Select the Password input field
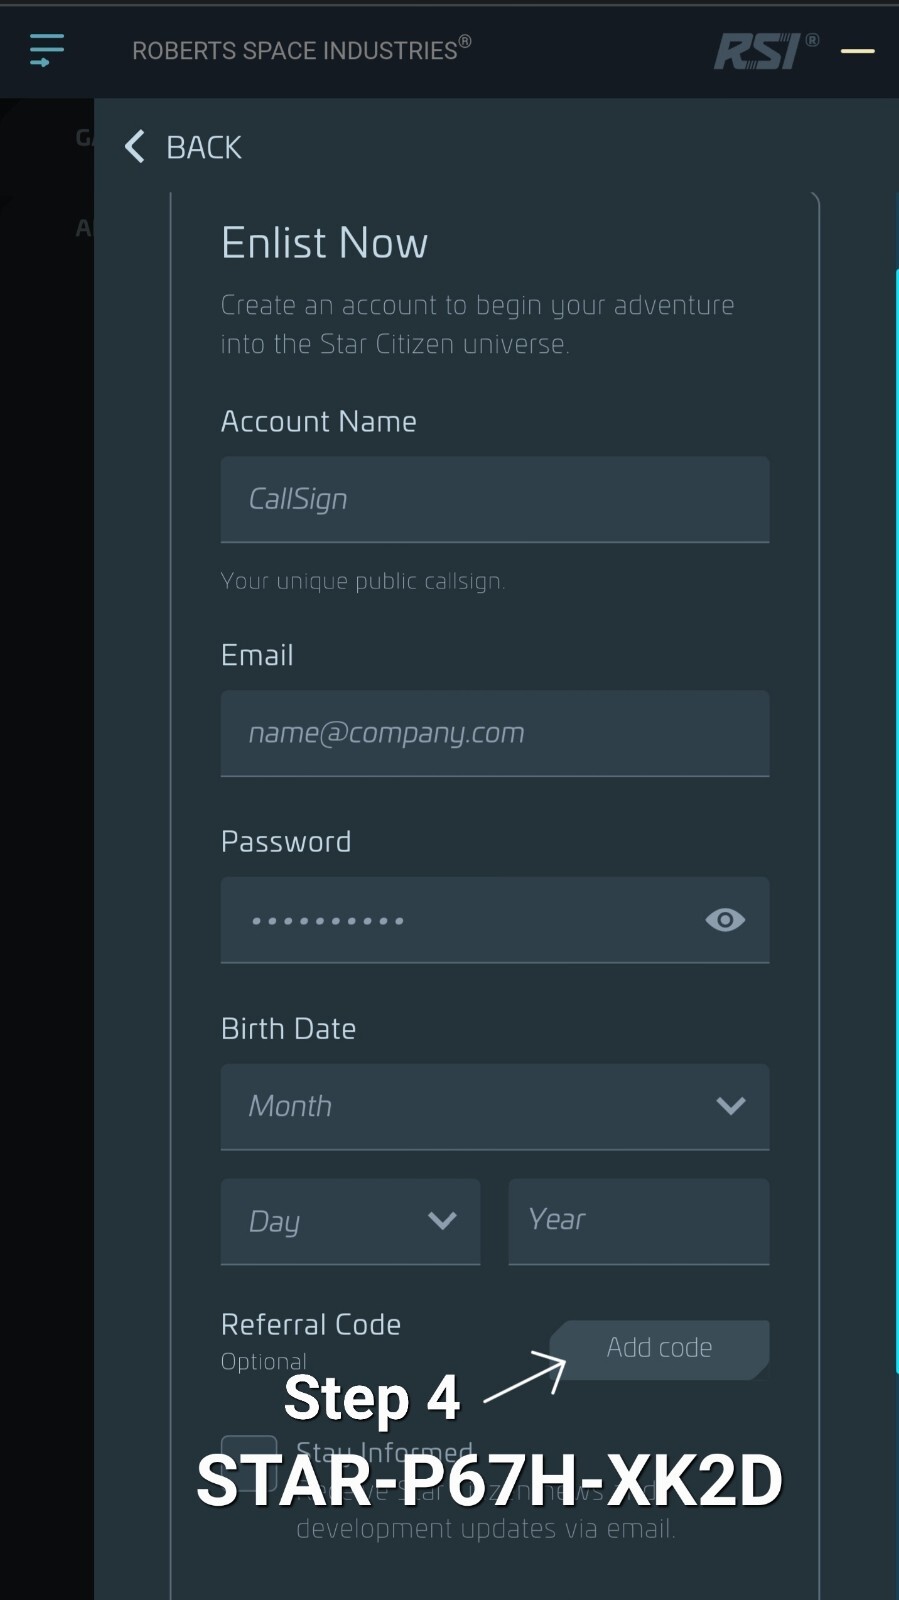This screenshot has width=899, height=1600. 495,920
